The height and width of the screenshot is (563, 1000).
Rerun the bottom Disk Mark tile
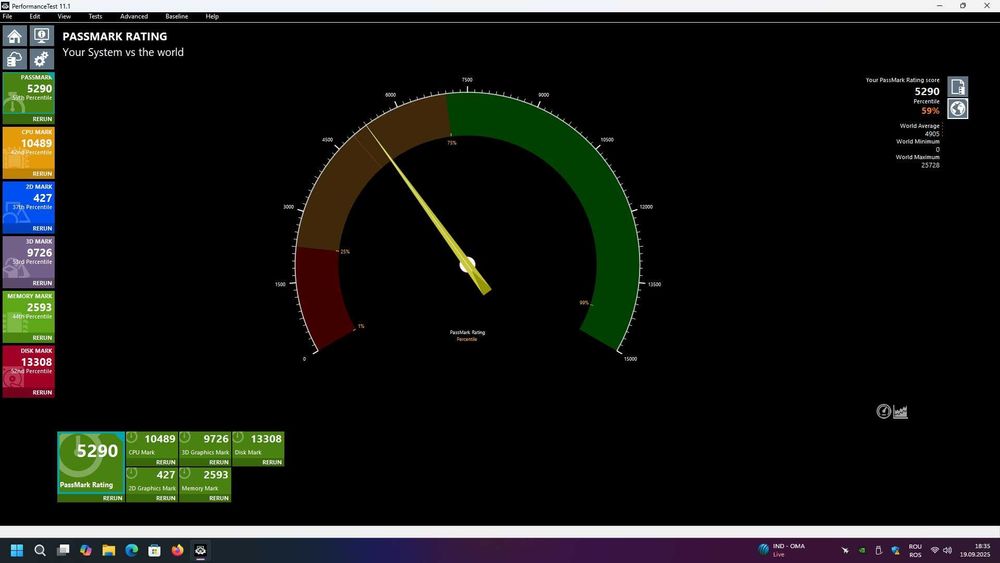pos(272,462)
